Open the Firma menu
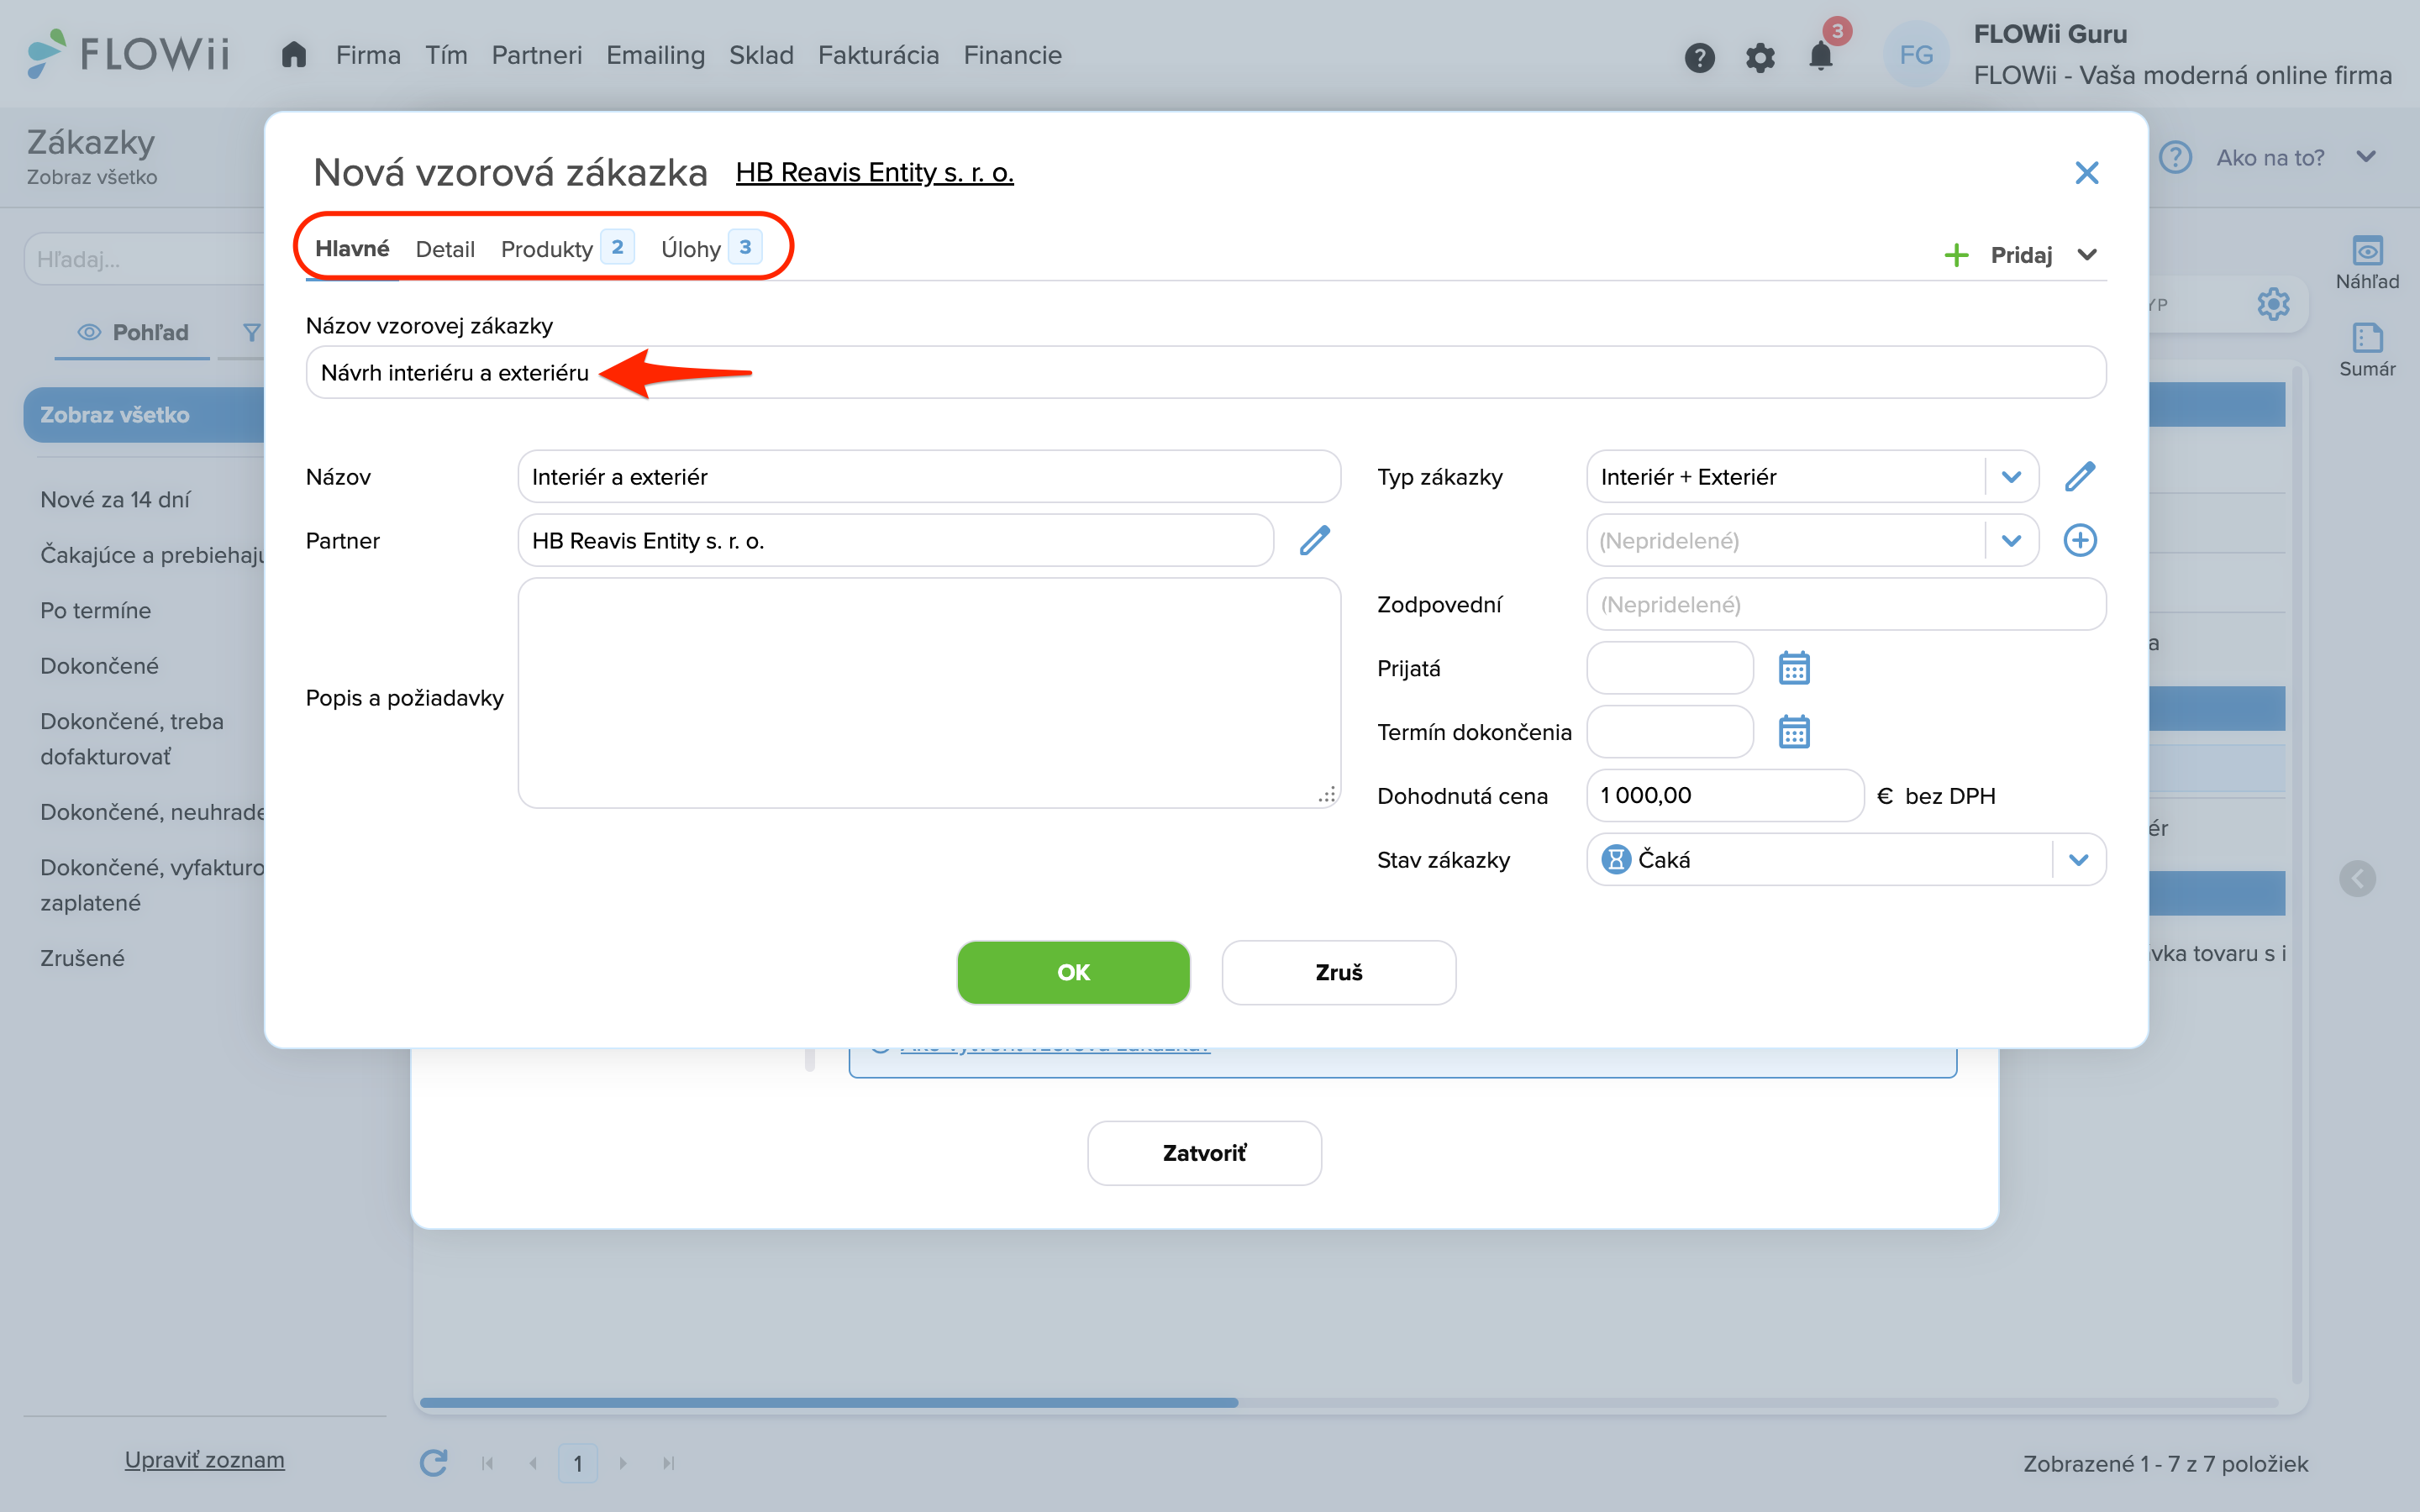 point(368,55)
